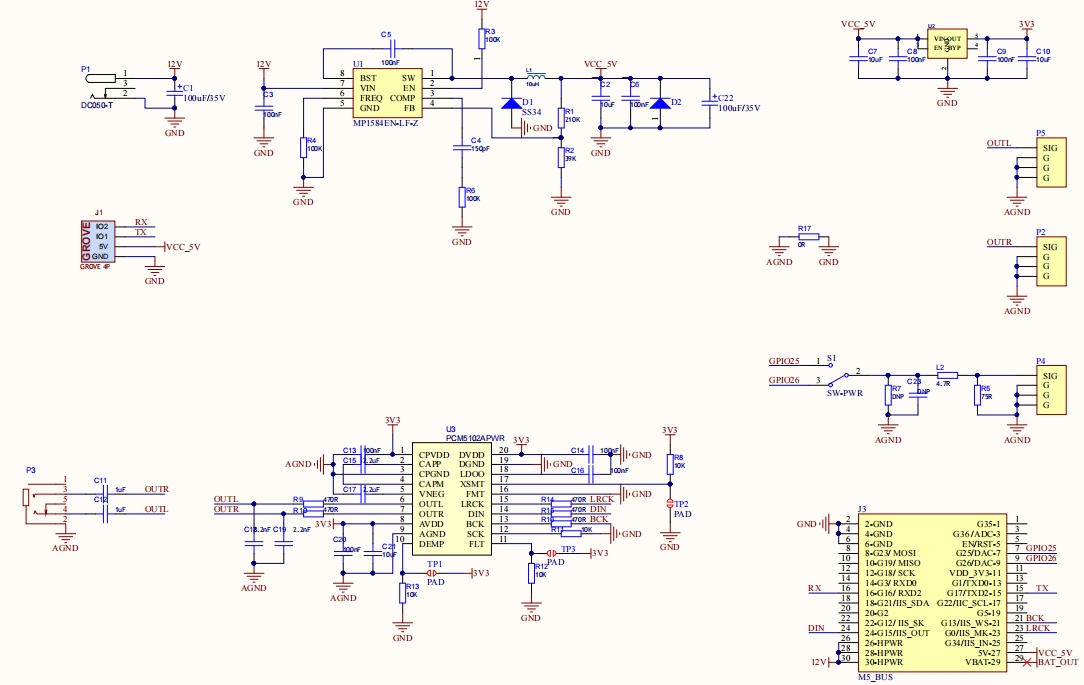Select the BAT_OUT net label
Screen dimensions: 1084x685
click(1058, 661)
